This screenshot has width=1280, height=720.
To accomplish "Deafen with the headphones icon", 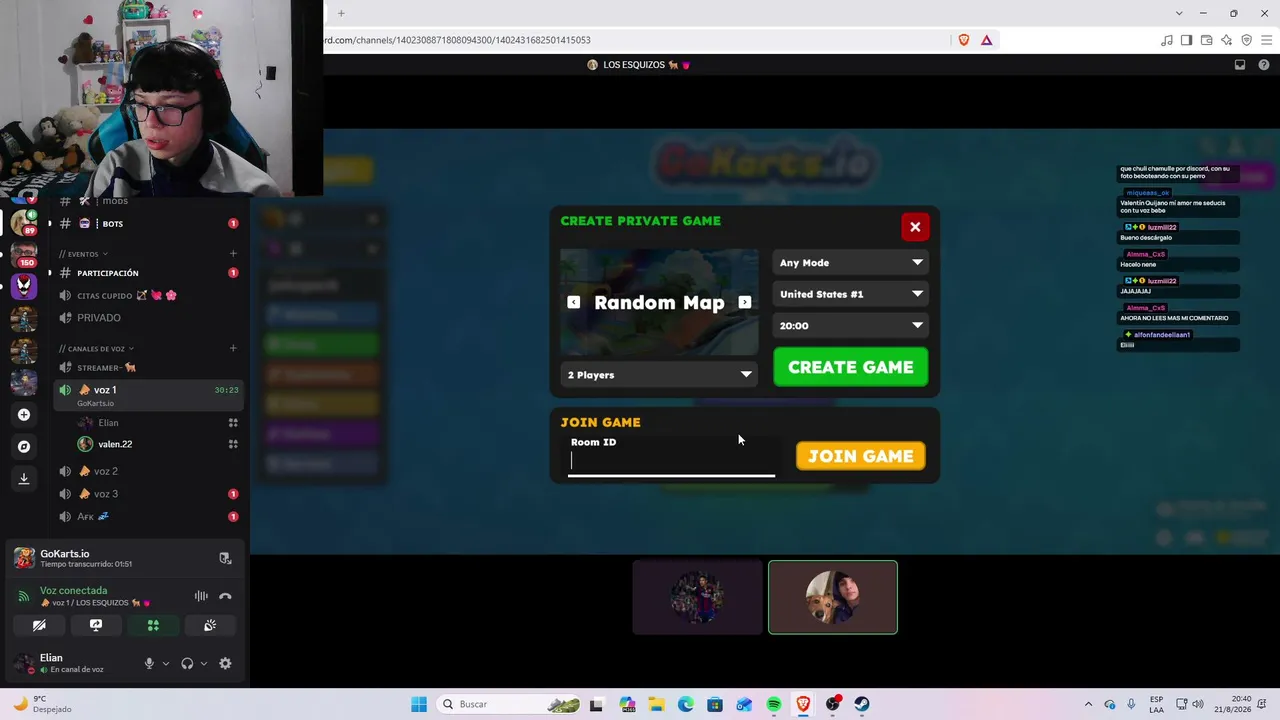I will [x=187, y=663].
